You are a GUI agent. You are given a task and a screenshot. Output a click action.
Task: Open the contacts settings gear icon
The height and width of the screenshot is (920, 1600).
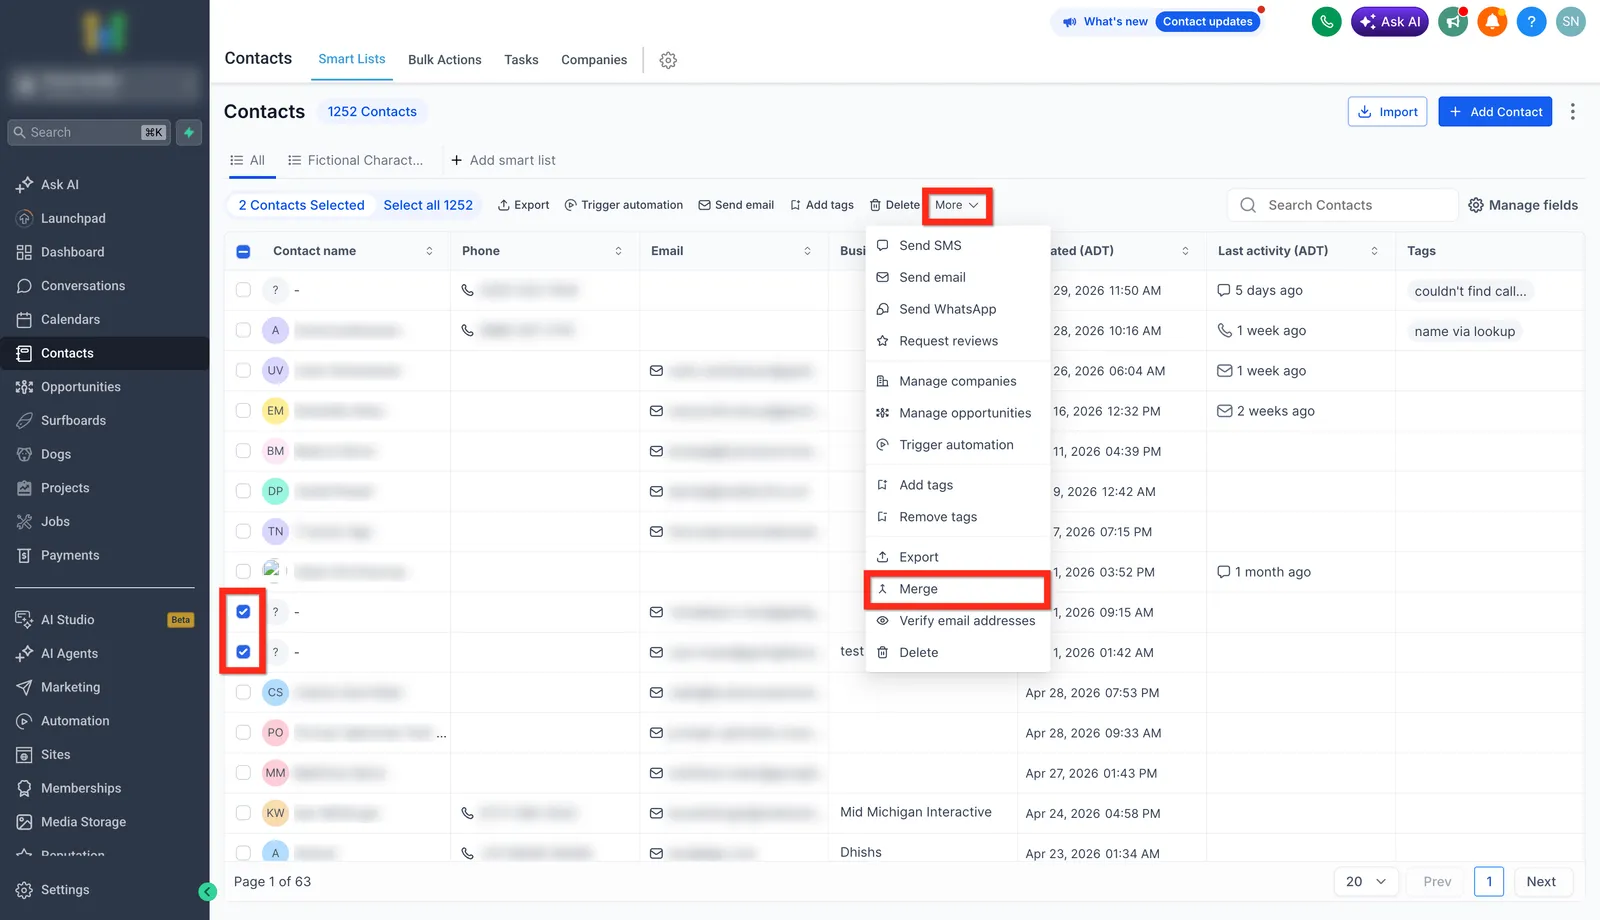pyautogui.click(x=668, y=60)
